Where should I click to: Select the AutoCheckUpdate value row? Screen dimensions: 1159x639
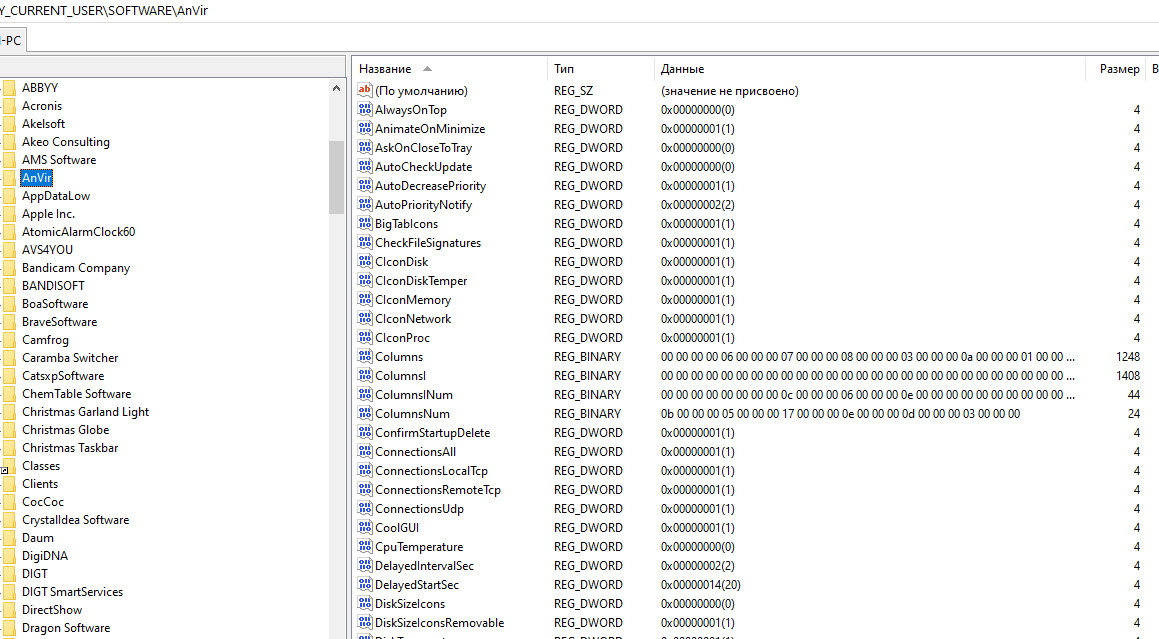[x=423, y=167]
